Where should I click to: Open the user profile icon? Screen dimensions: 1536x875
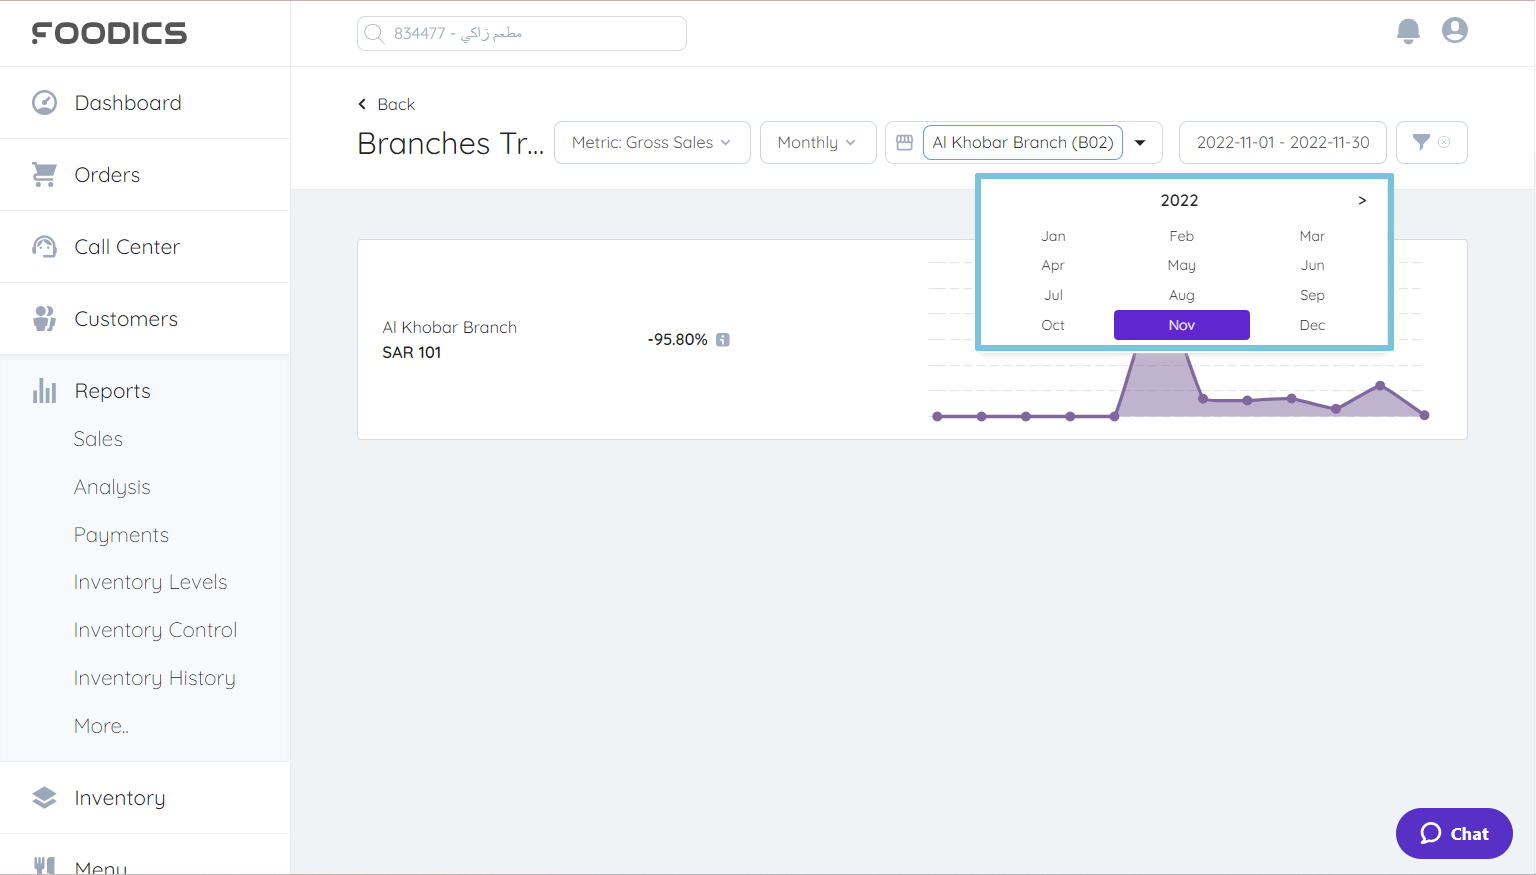[x=1454, y=30]
